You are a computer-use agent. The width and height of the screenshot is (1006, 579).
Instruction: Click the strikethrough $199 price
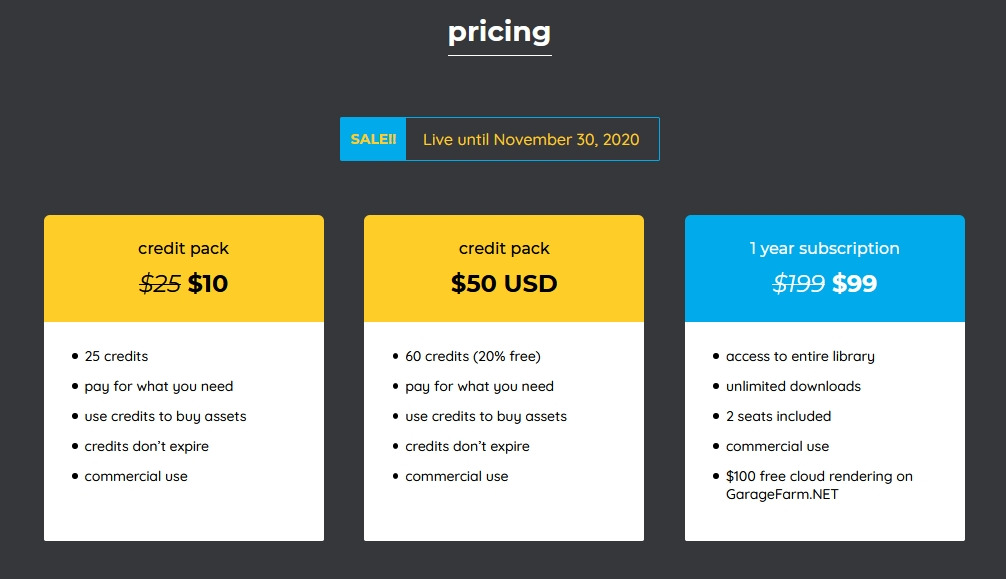(799, 283)
